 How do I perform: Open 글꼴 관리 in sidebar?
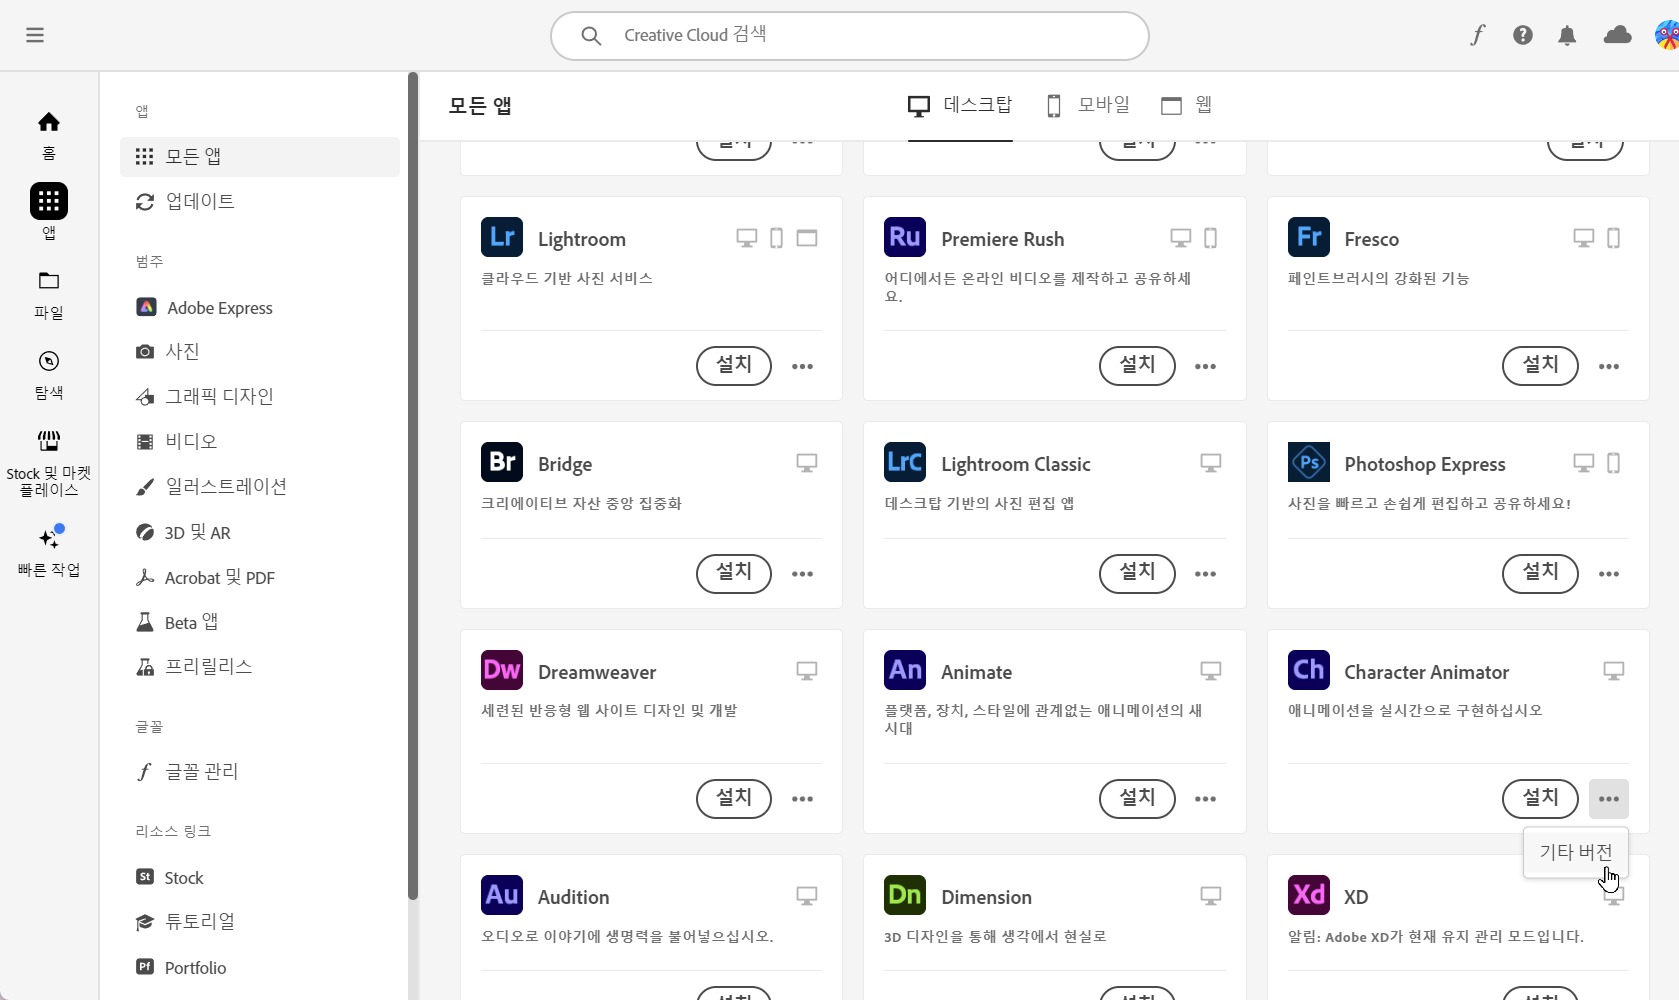click(260, 772)
